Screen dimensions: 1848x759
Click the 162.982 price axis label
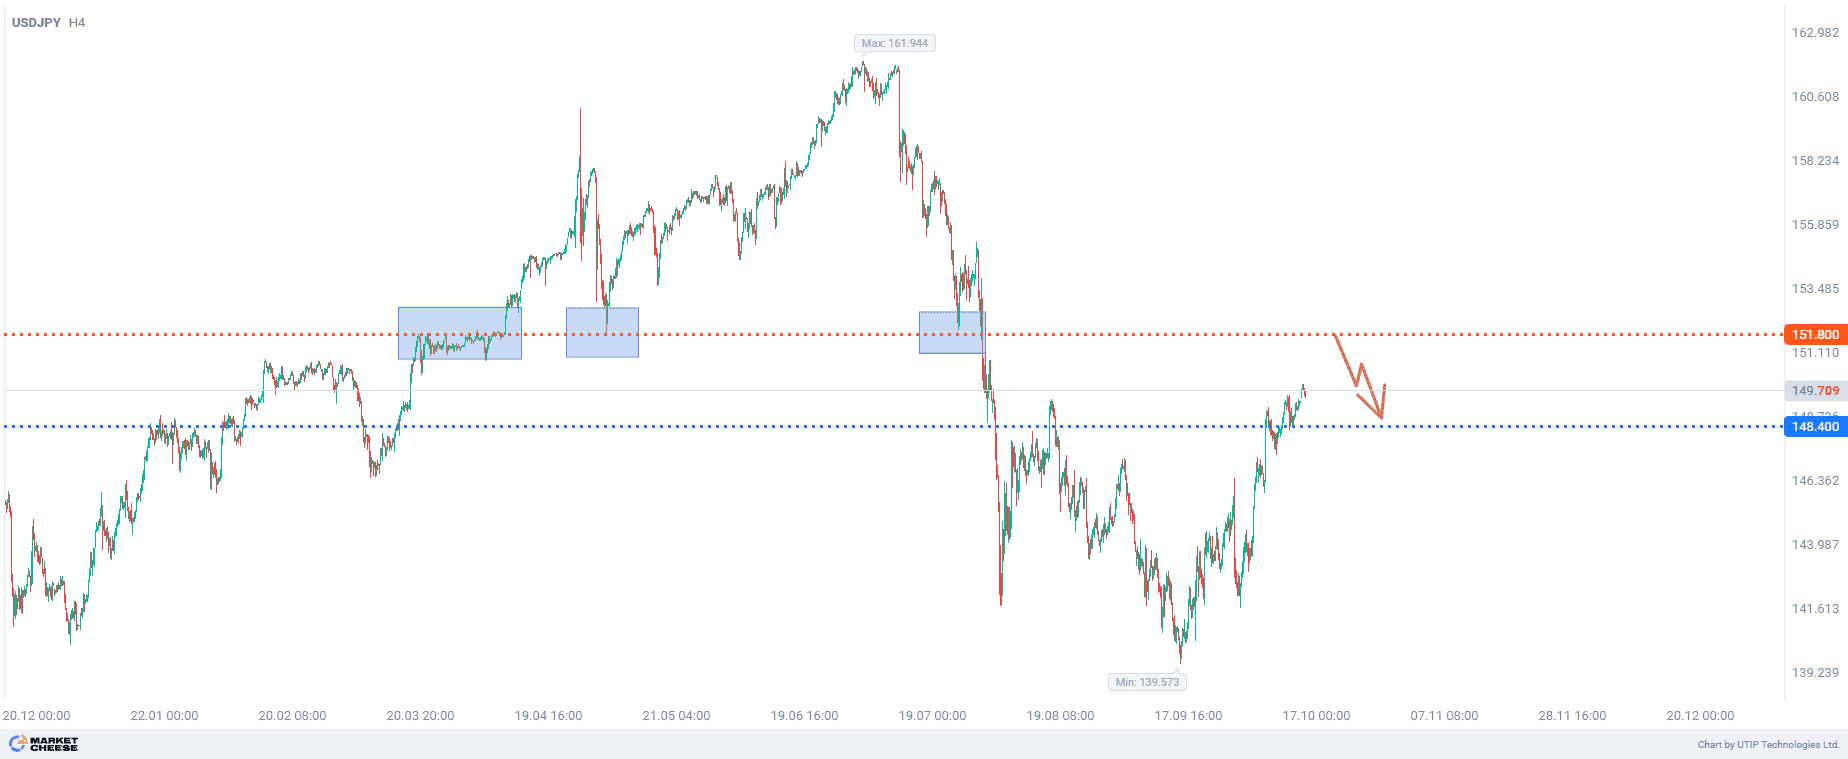point(1814,33)
